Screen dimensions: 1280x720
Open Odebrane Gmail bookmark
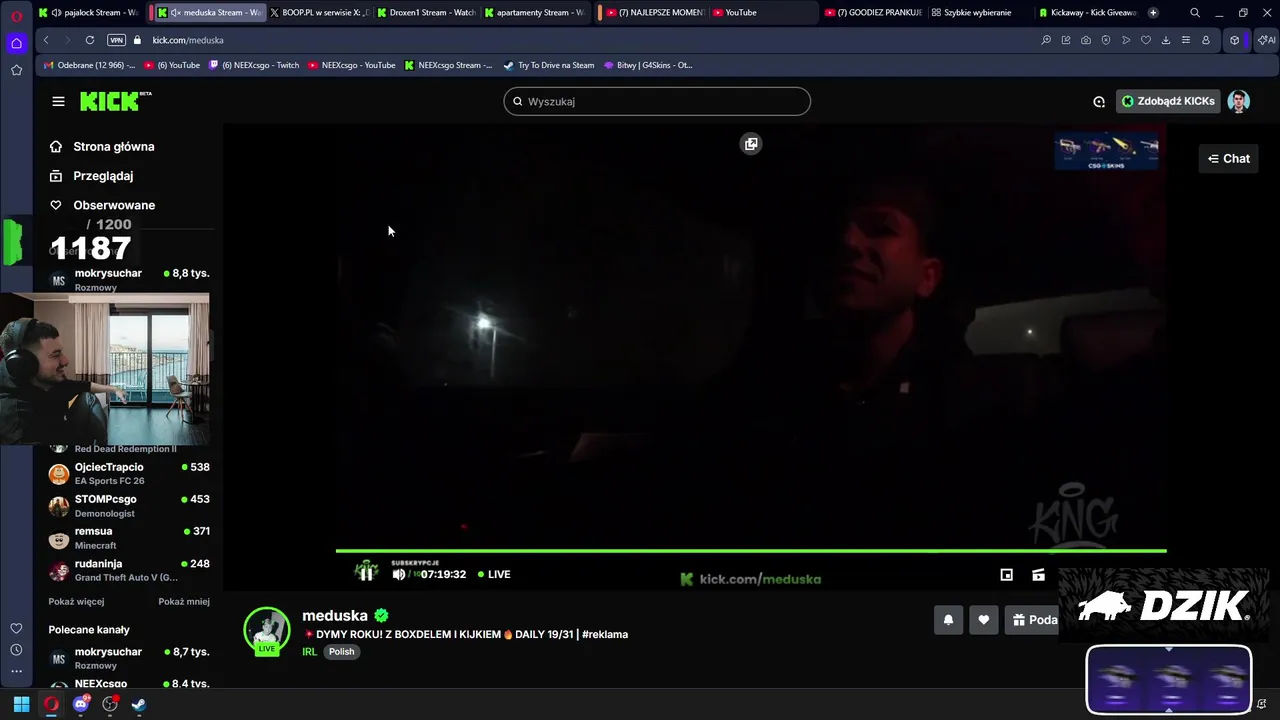[89, 65]
